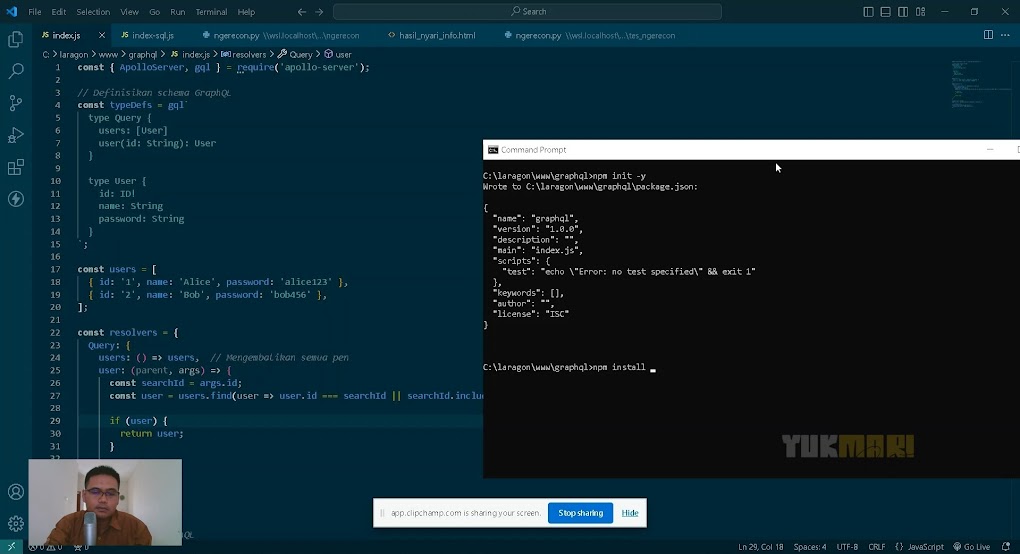This screenshot has height=554, width=1020.
Task: Open the Go menu
Action: click(154, 12)
